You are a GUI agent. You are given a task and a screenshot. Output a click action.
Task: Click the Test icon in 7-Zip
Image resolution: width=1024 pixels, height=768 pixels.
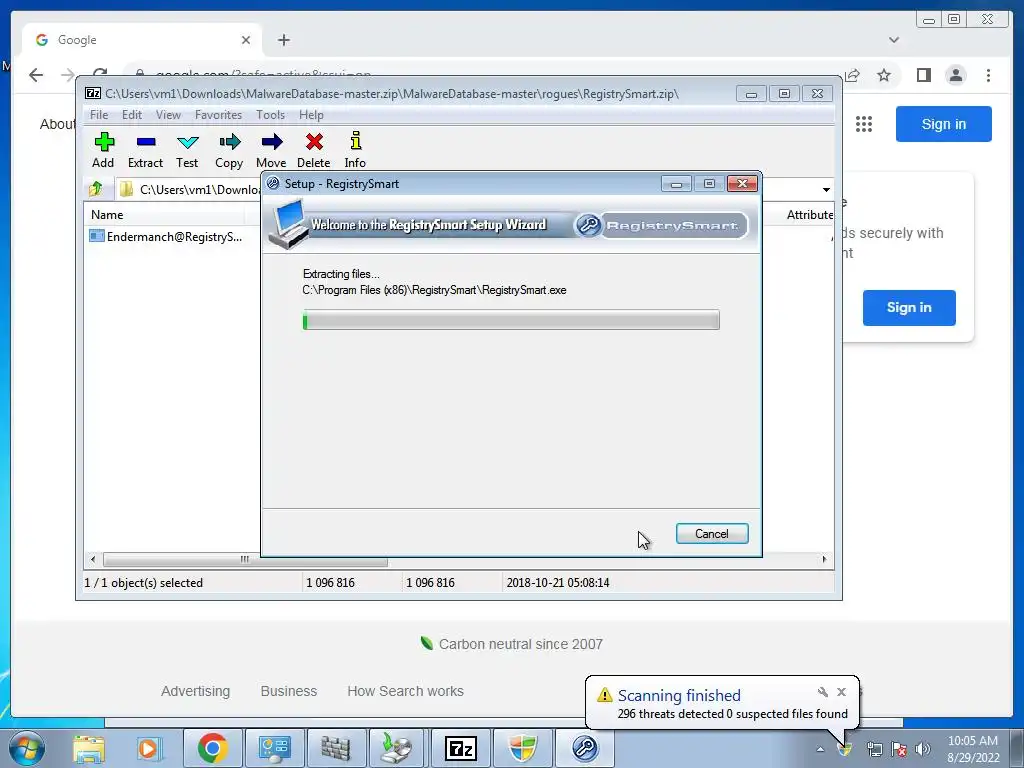point(187,150)
